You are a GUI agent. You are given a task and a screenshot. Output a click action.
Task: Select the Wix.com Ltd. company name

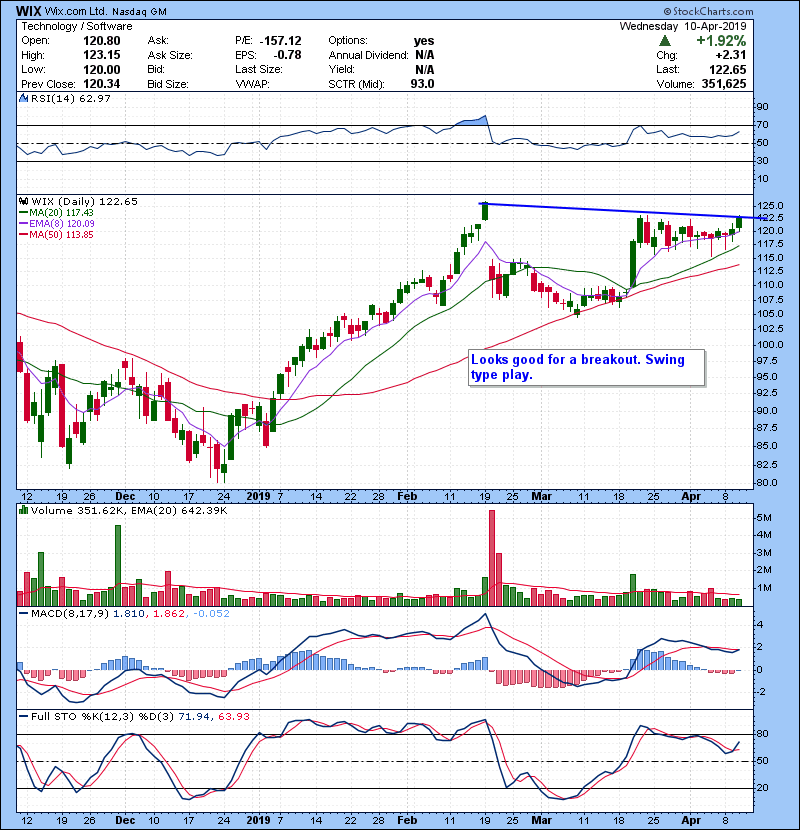coord(77,11)
